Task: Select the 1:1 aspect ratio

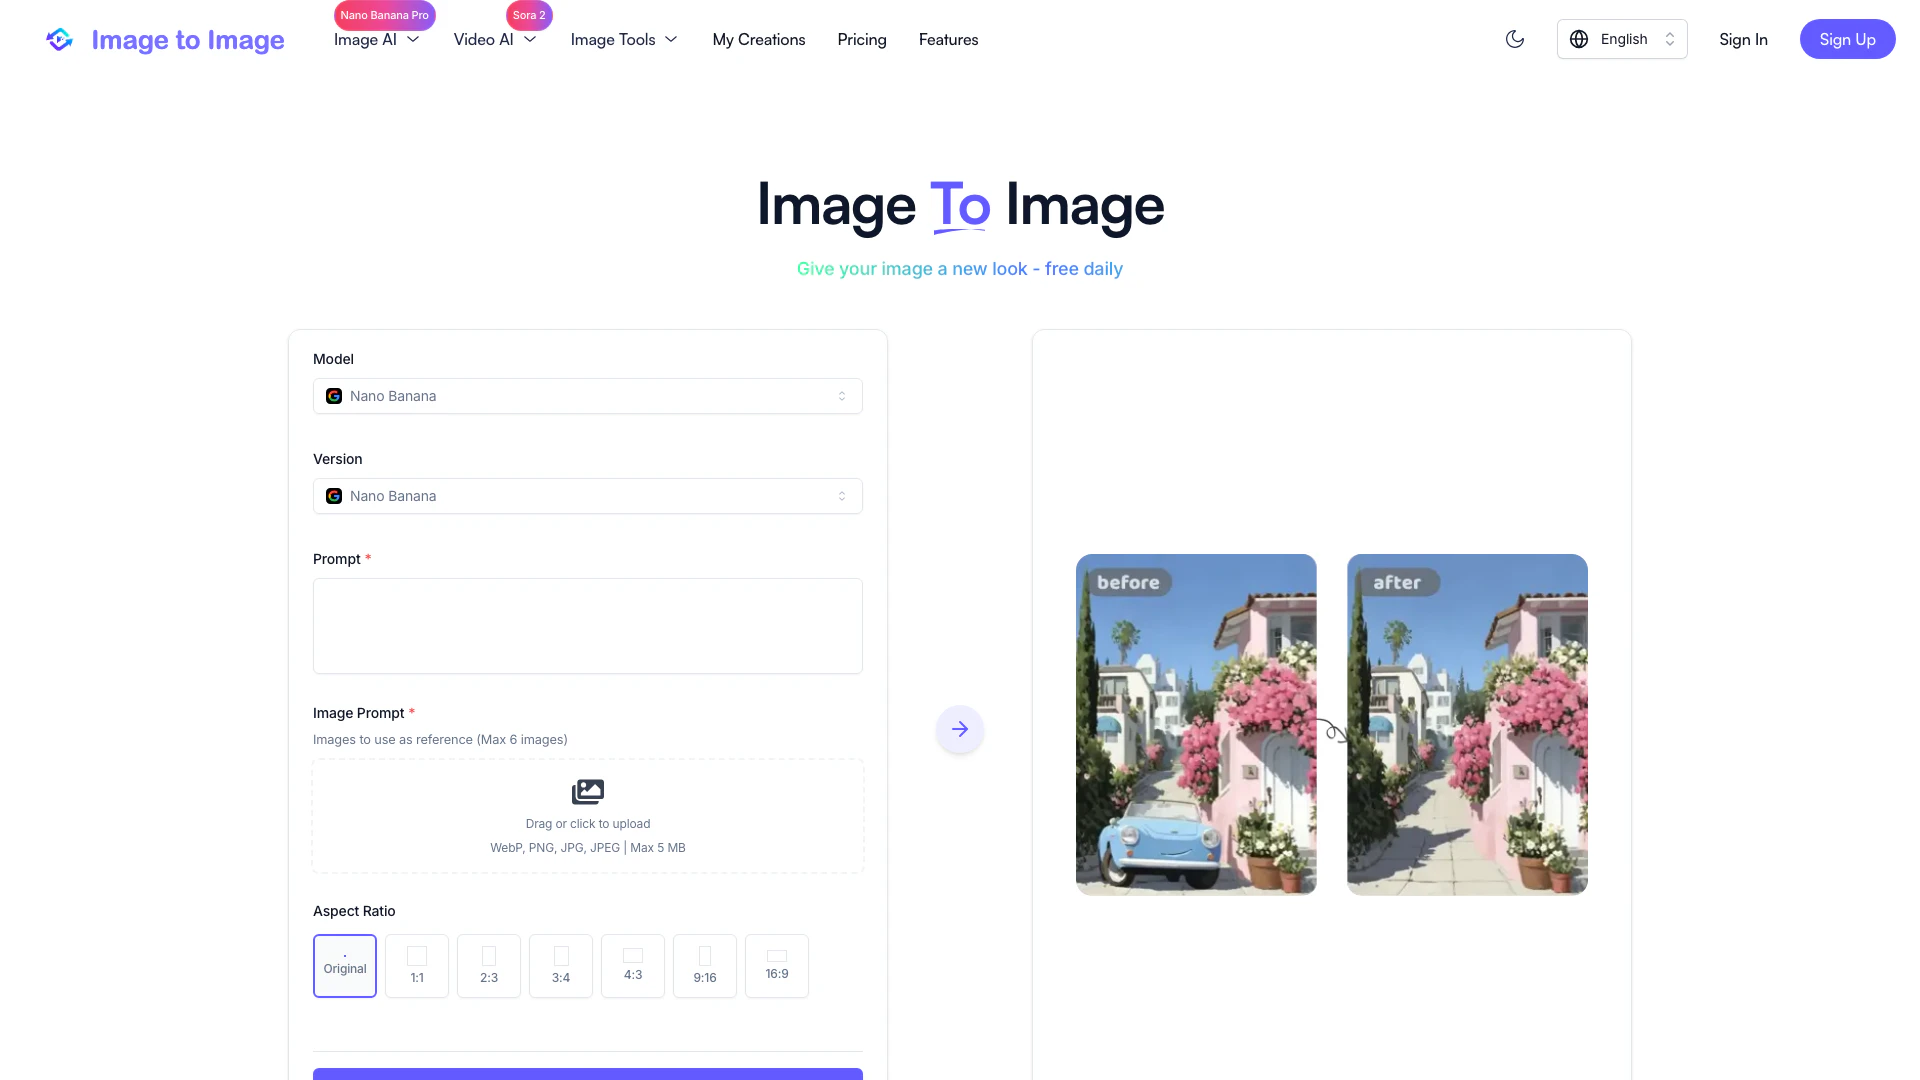Action: point(417,966)
